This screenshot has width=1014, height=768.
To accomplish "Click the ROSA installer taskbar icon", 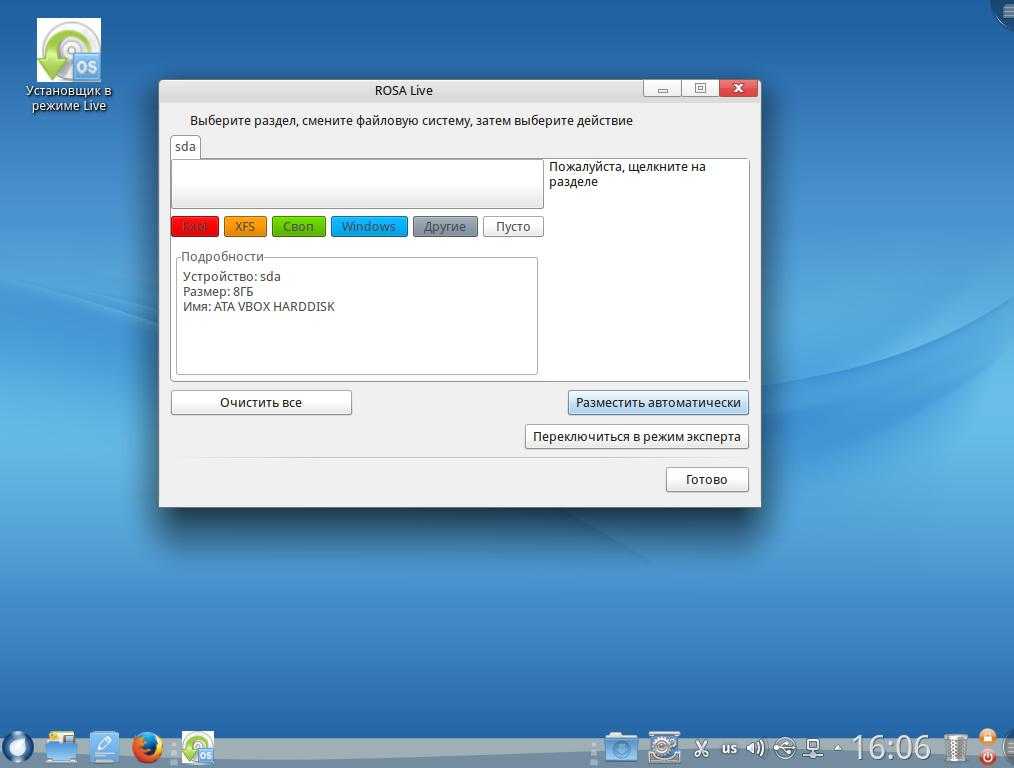I will 197,747.
